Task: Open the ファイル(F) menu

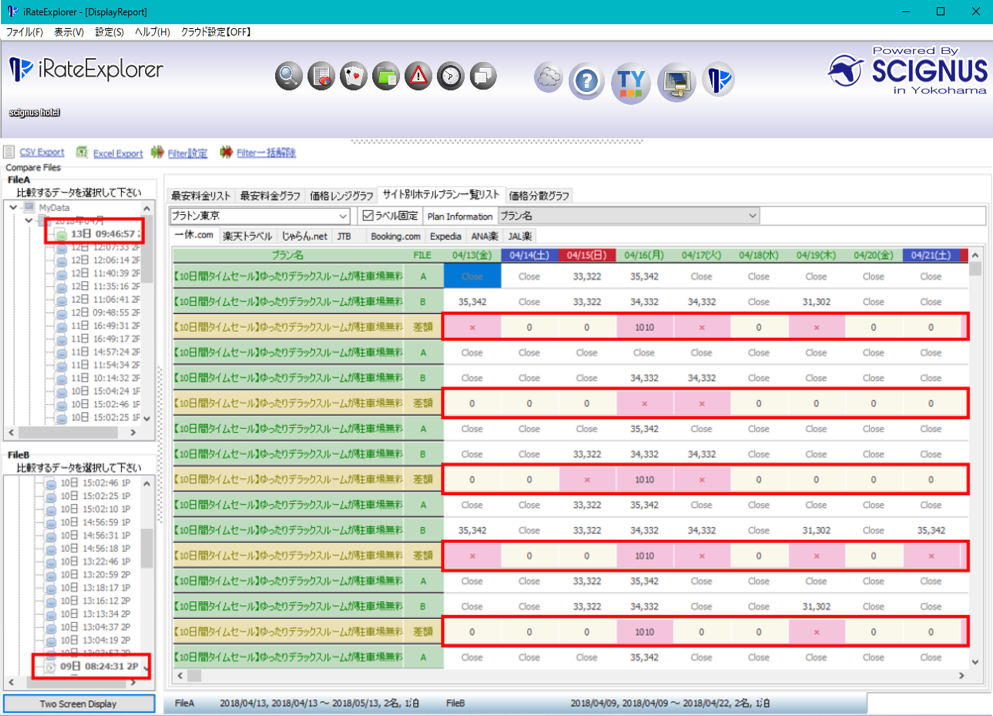Action: 25,32
